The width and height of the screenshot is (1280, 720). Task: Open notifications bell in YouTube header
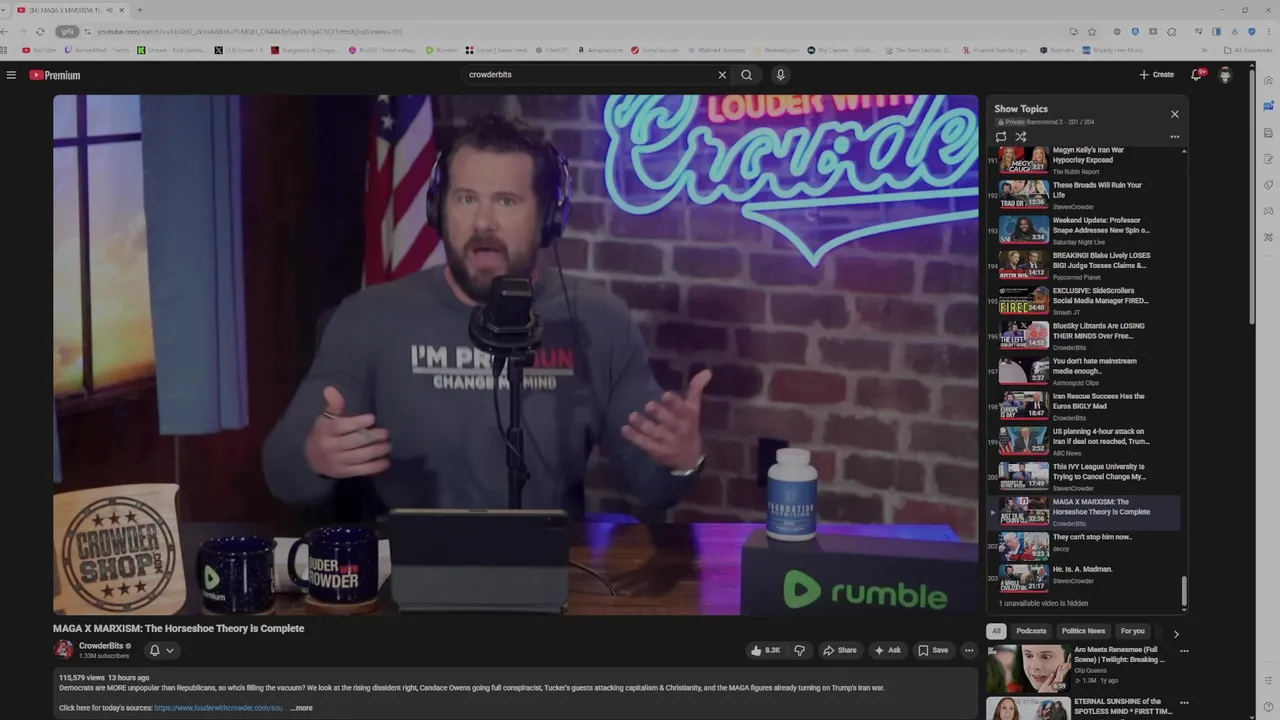pyautogui.click(x=1196, y=75)
